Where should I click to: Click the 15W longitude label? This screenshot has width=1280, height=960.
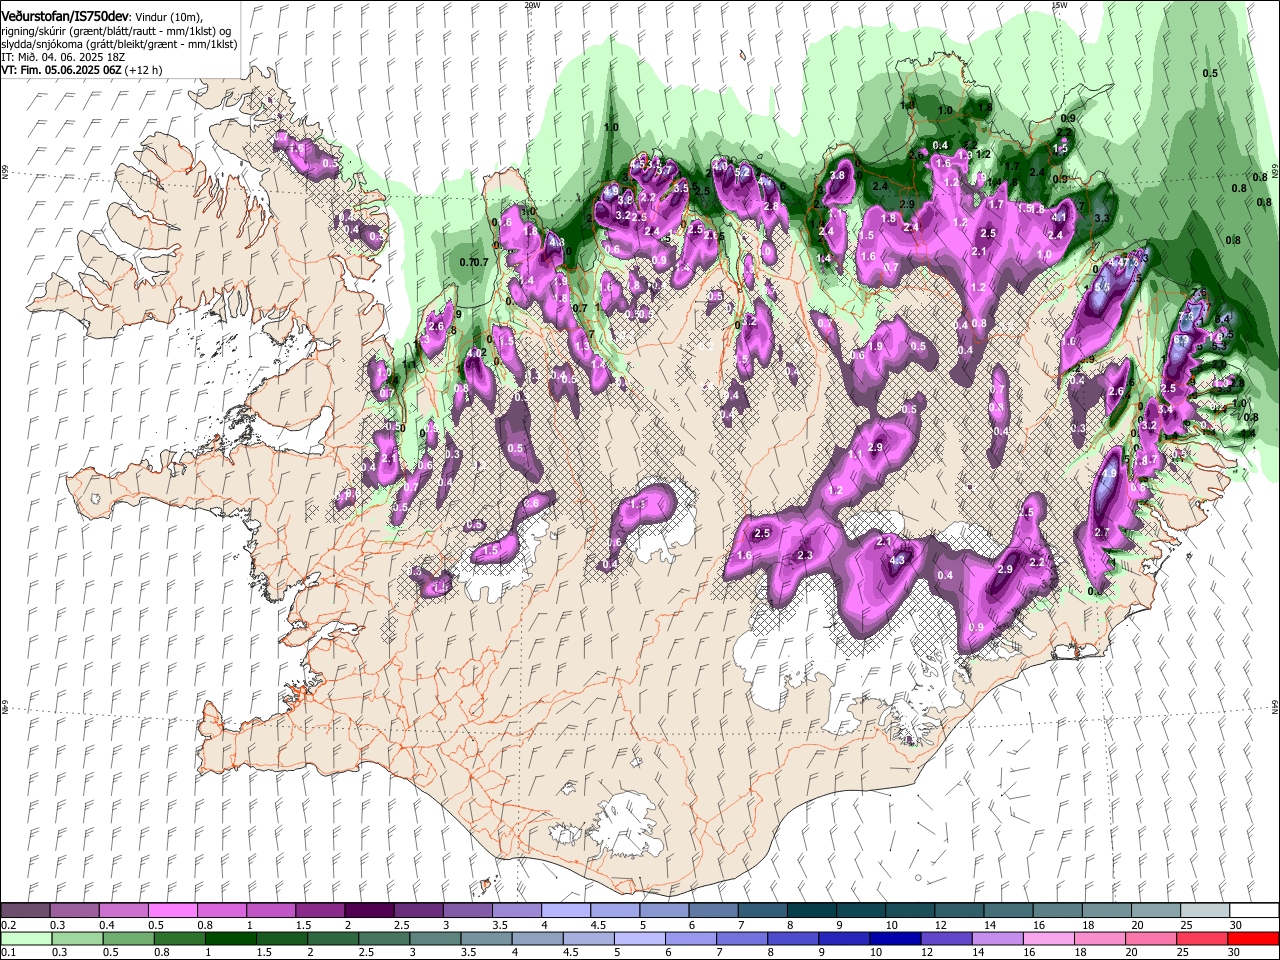coord(1059,4)
